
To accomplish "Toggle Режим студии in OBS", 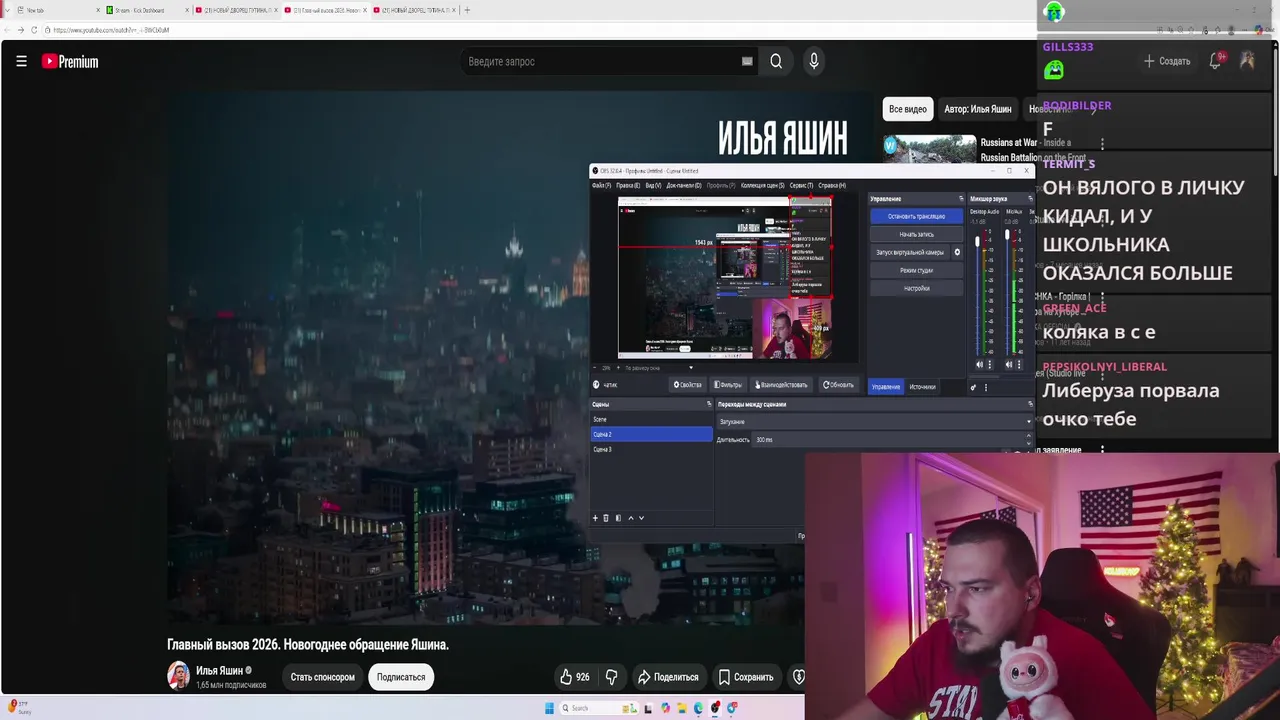I will (916, 270).
